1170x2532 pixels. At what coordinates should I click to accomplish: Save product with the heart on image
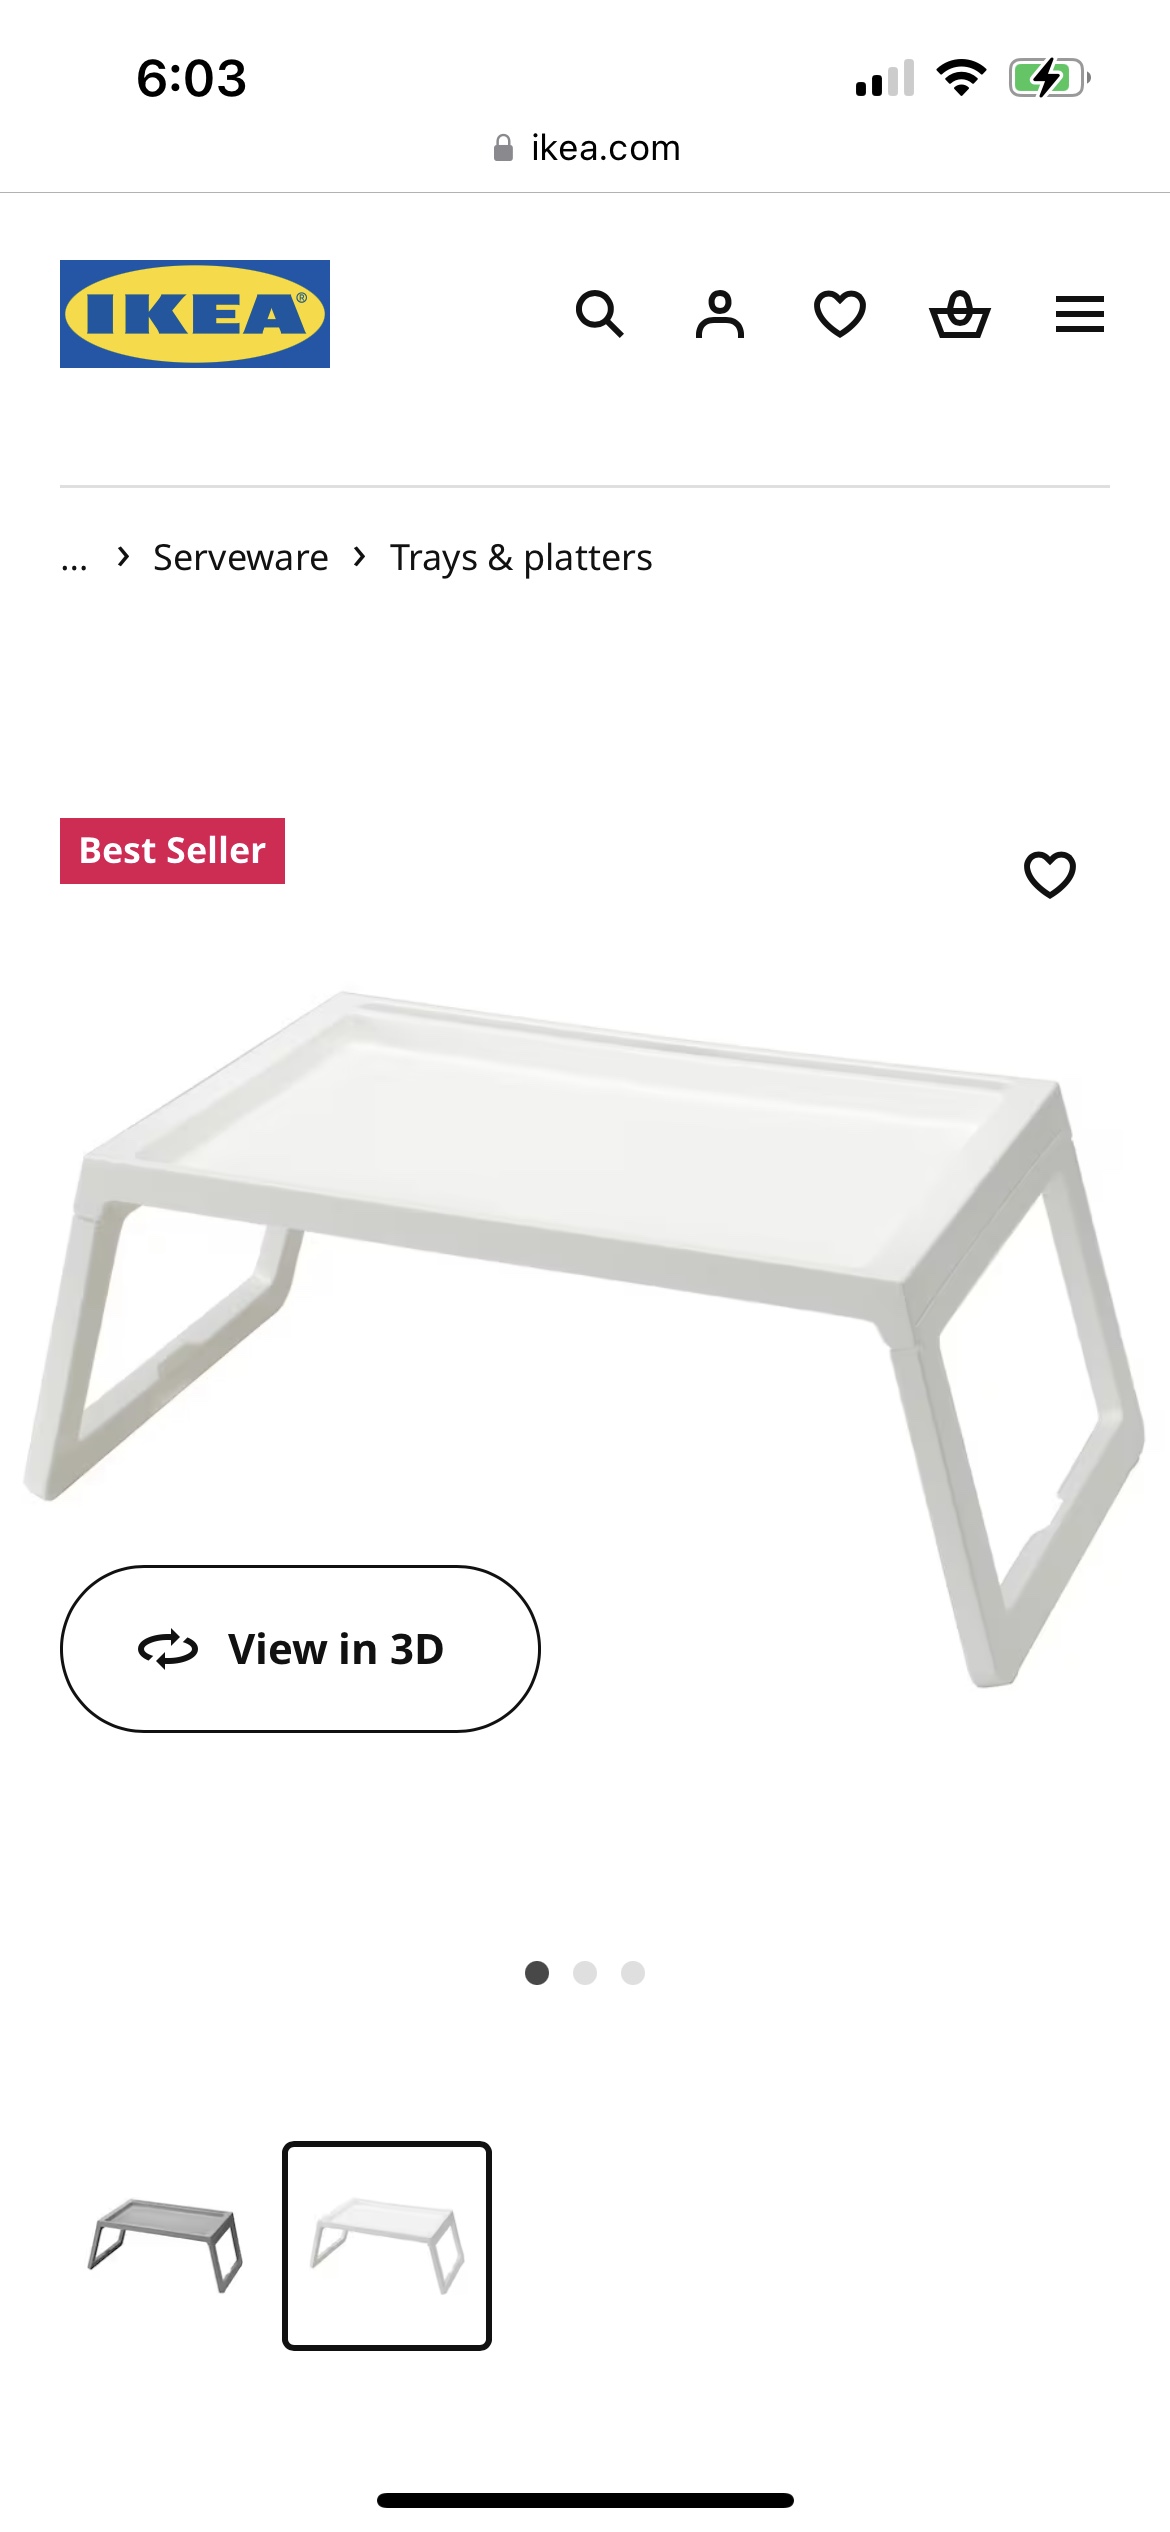(x=1050, y=875)
